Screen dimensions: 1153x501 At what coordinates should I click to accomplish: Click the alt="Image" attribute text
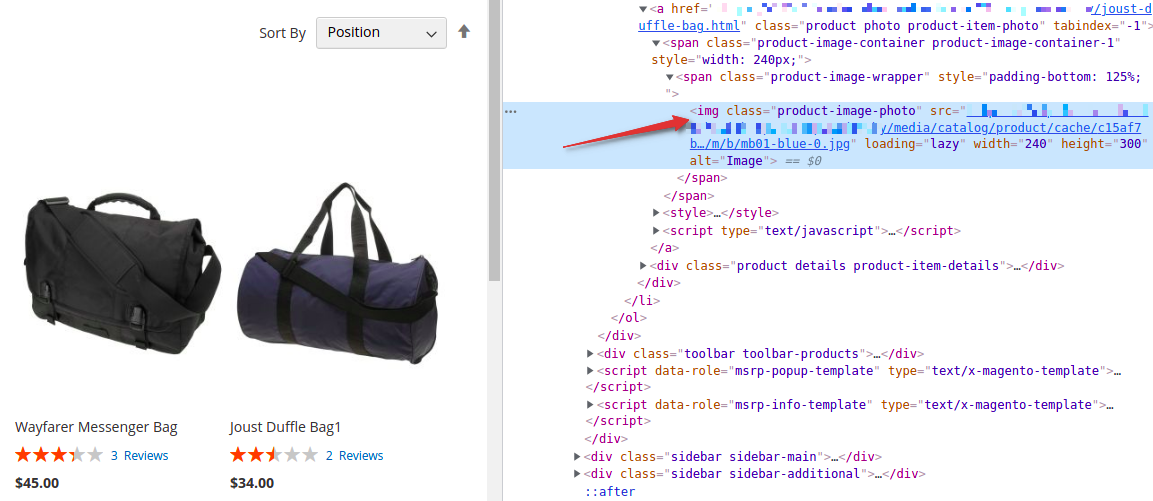tap(729, 160)
